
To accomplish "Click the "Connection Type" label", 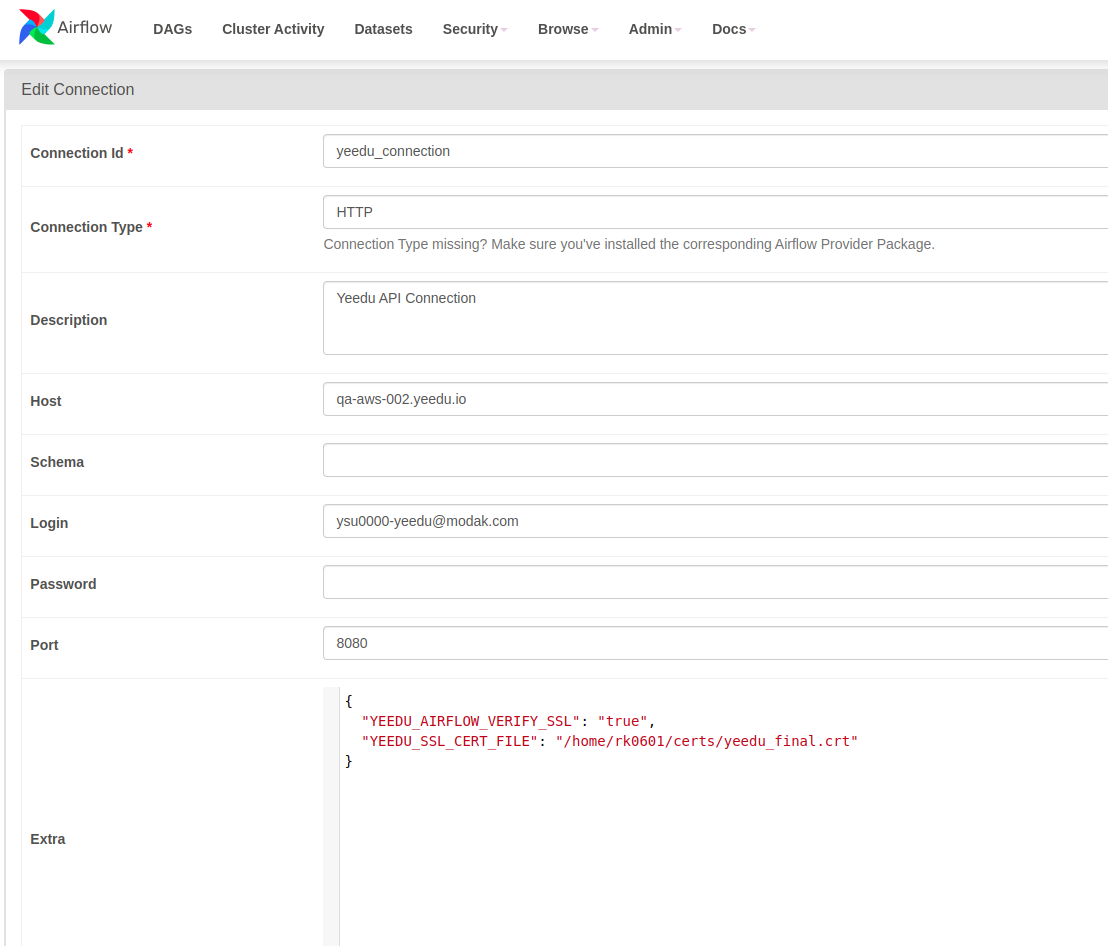I will (x=86, y=227).
